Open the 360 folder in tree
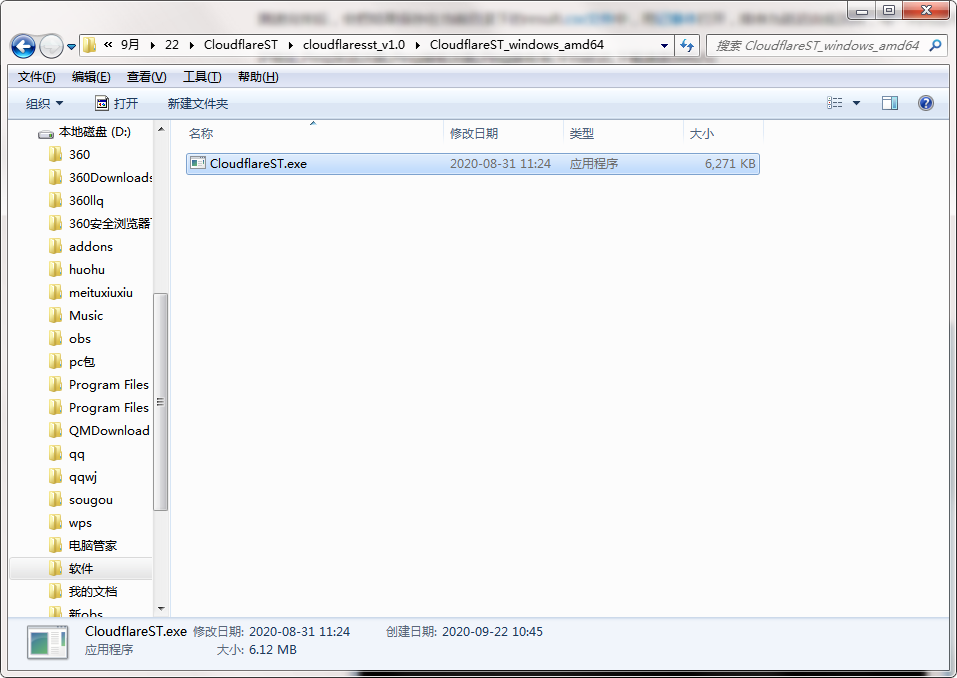Image resolution: width=957 pixels, height=678 pixels. click(x=69, y=154)
